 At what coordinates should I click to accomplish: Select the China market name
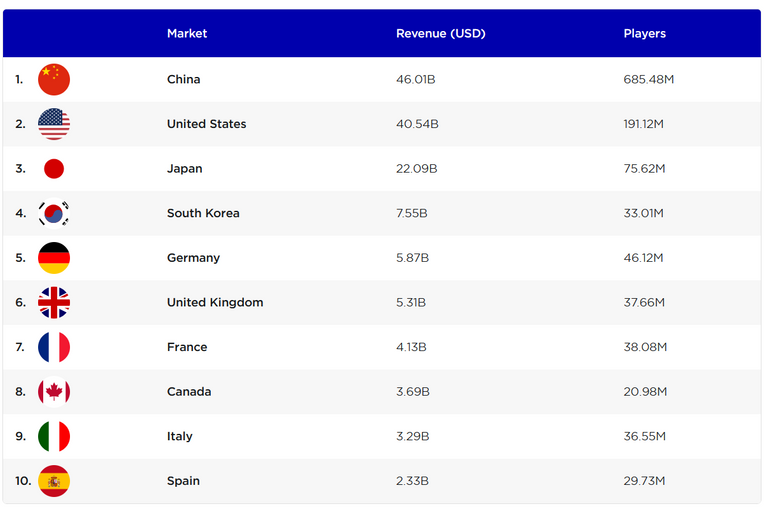click(x=183, y=79)
